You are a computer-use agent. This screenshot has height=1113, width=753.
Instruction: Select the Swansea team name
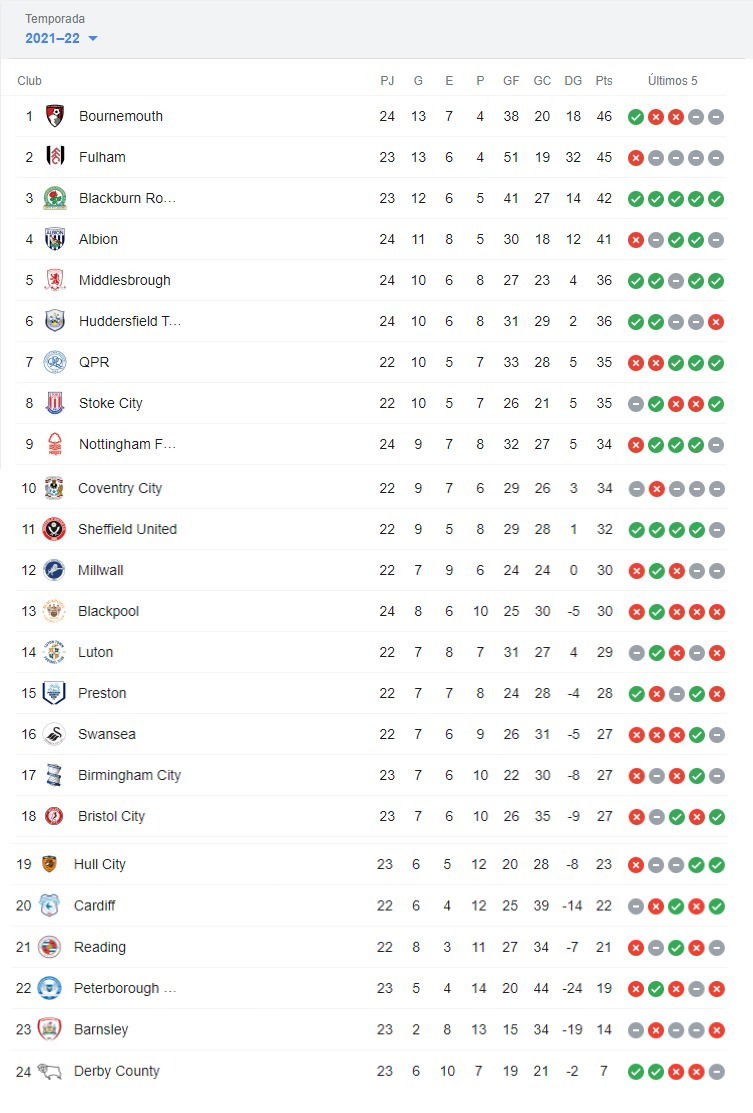click(106, 734)
